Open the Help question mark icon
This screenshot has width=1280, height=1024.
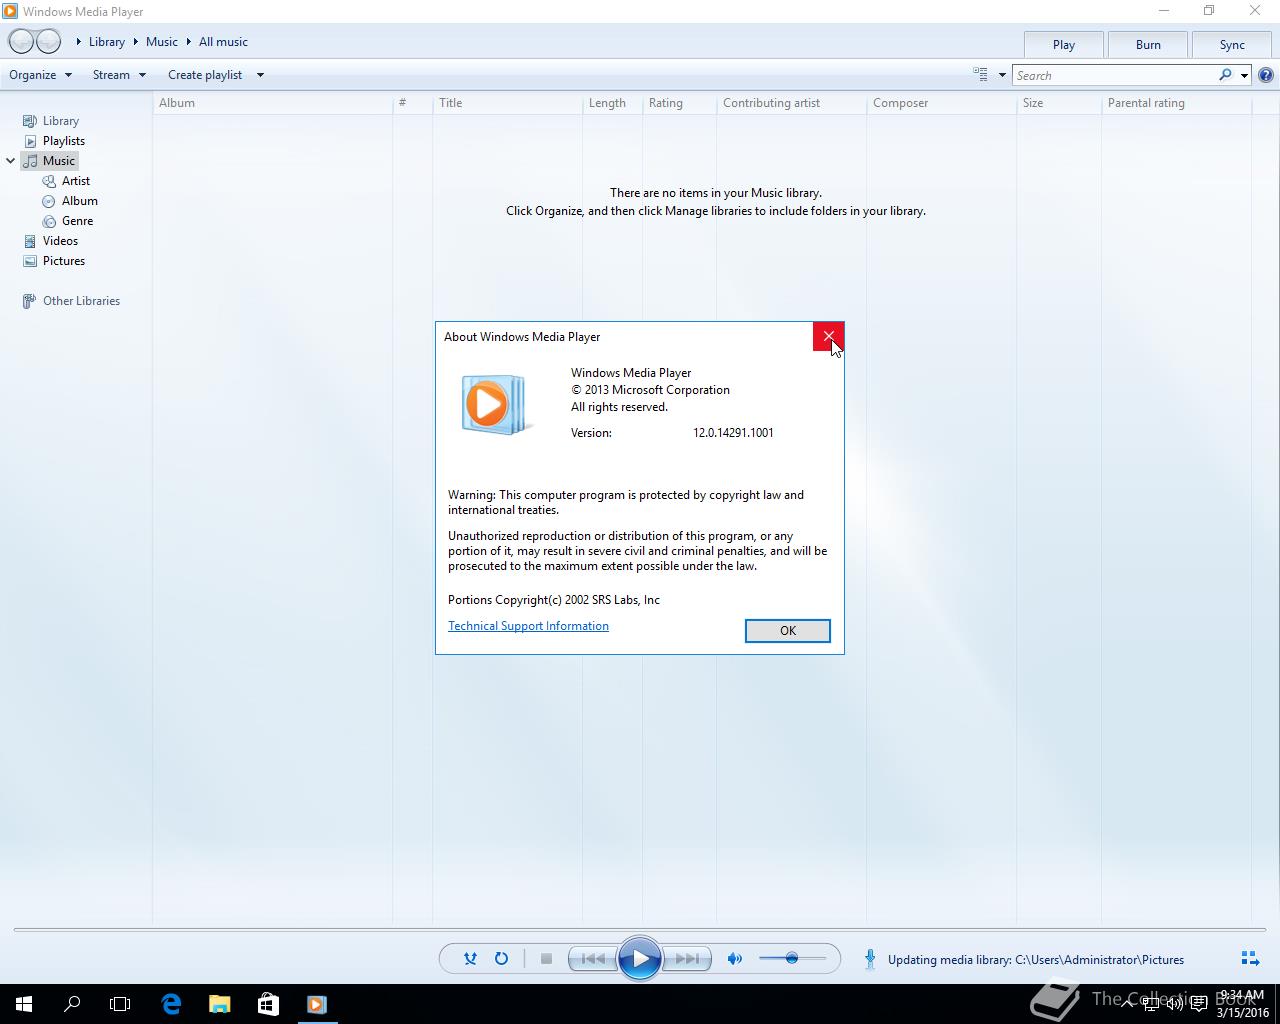pos(1266,75)
